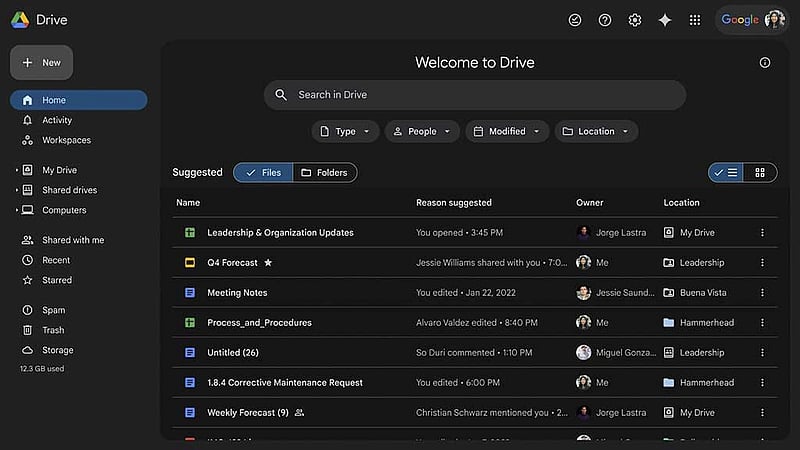The height and width of the screenshot is (450, 800).
Task: Open the Help question mark icon
Action: pos(605,20)
